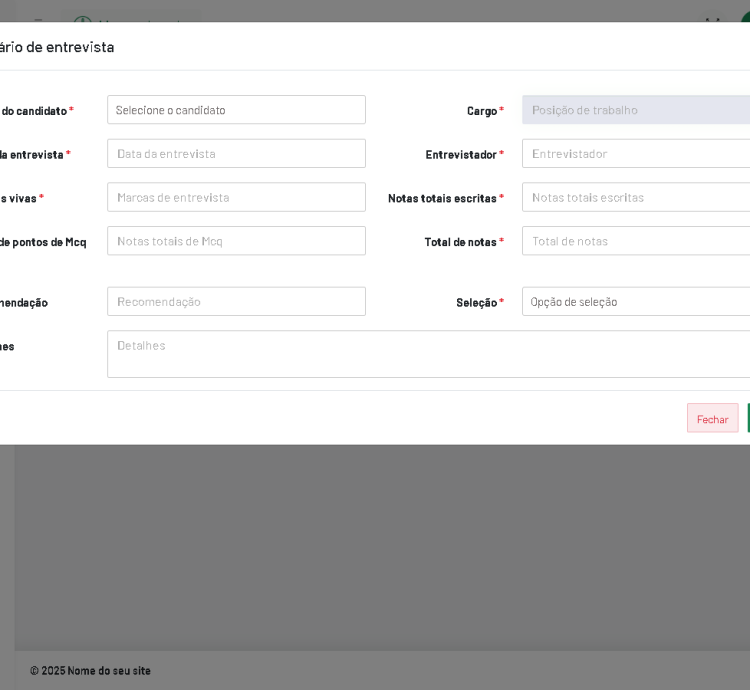Focus the Notas totais de Mcq field
The width and height of the screenshot is (750, 690).
coord(236,241)
